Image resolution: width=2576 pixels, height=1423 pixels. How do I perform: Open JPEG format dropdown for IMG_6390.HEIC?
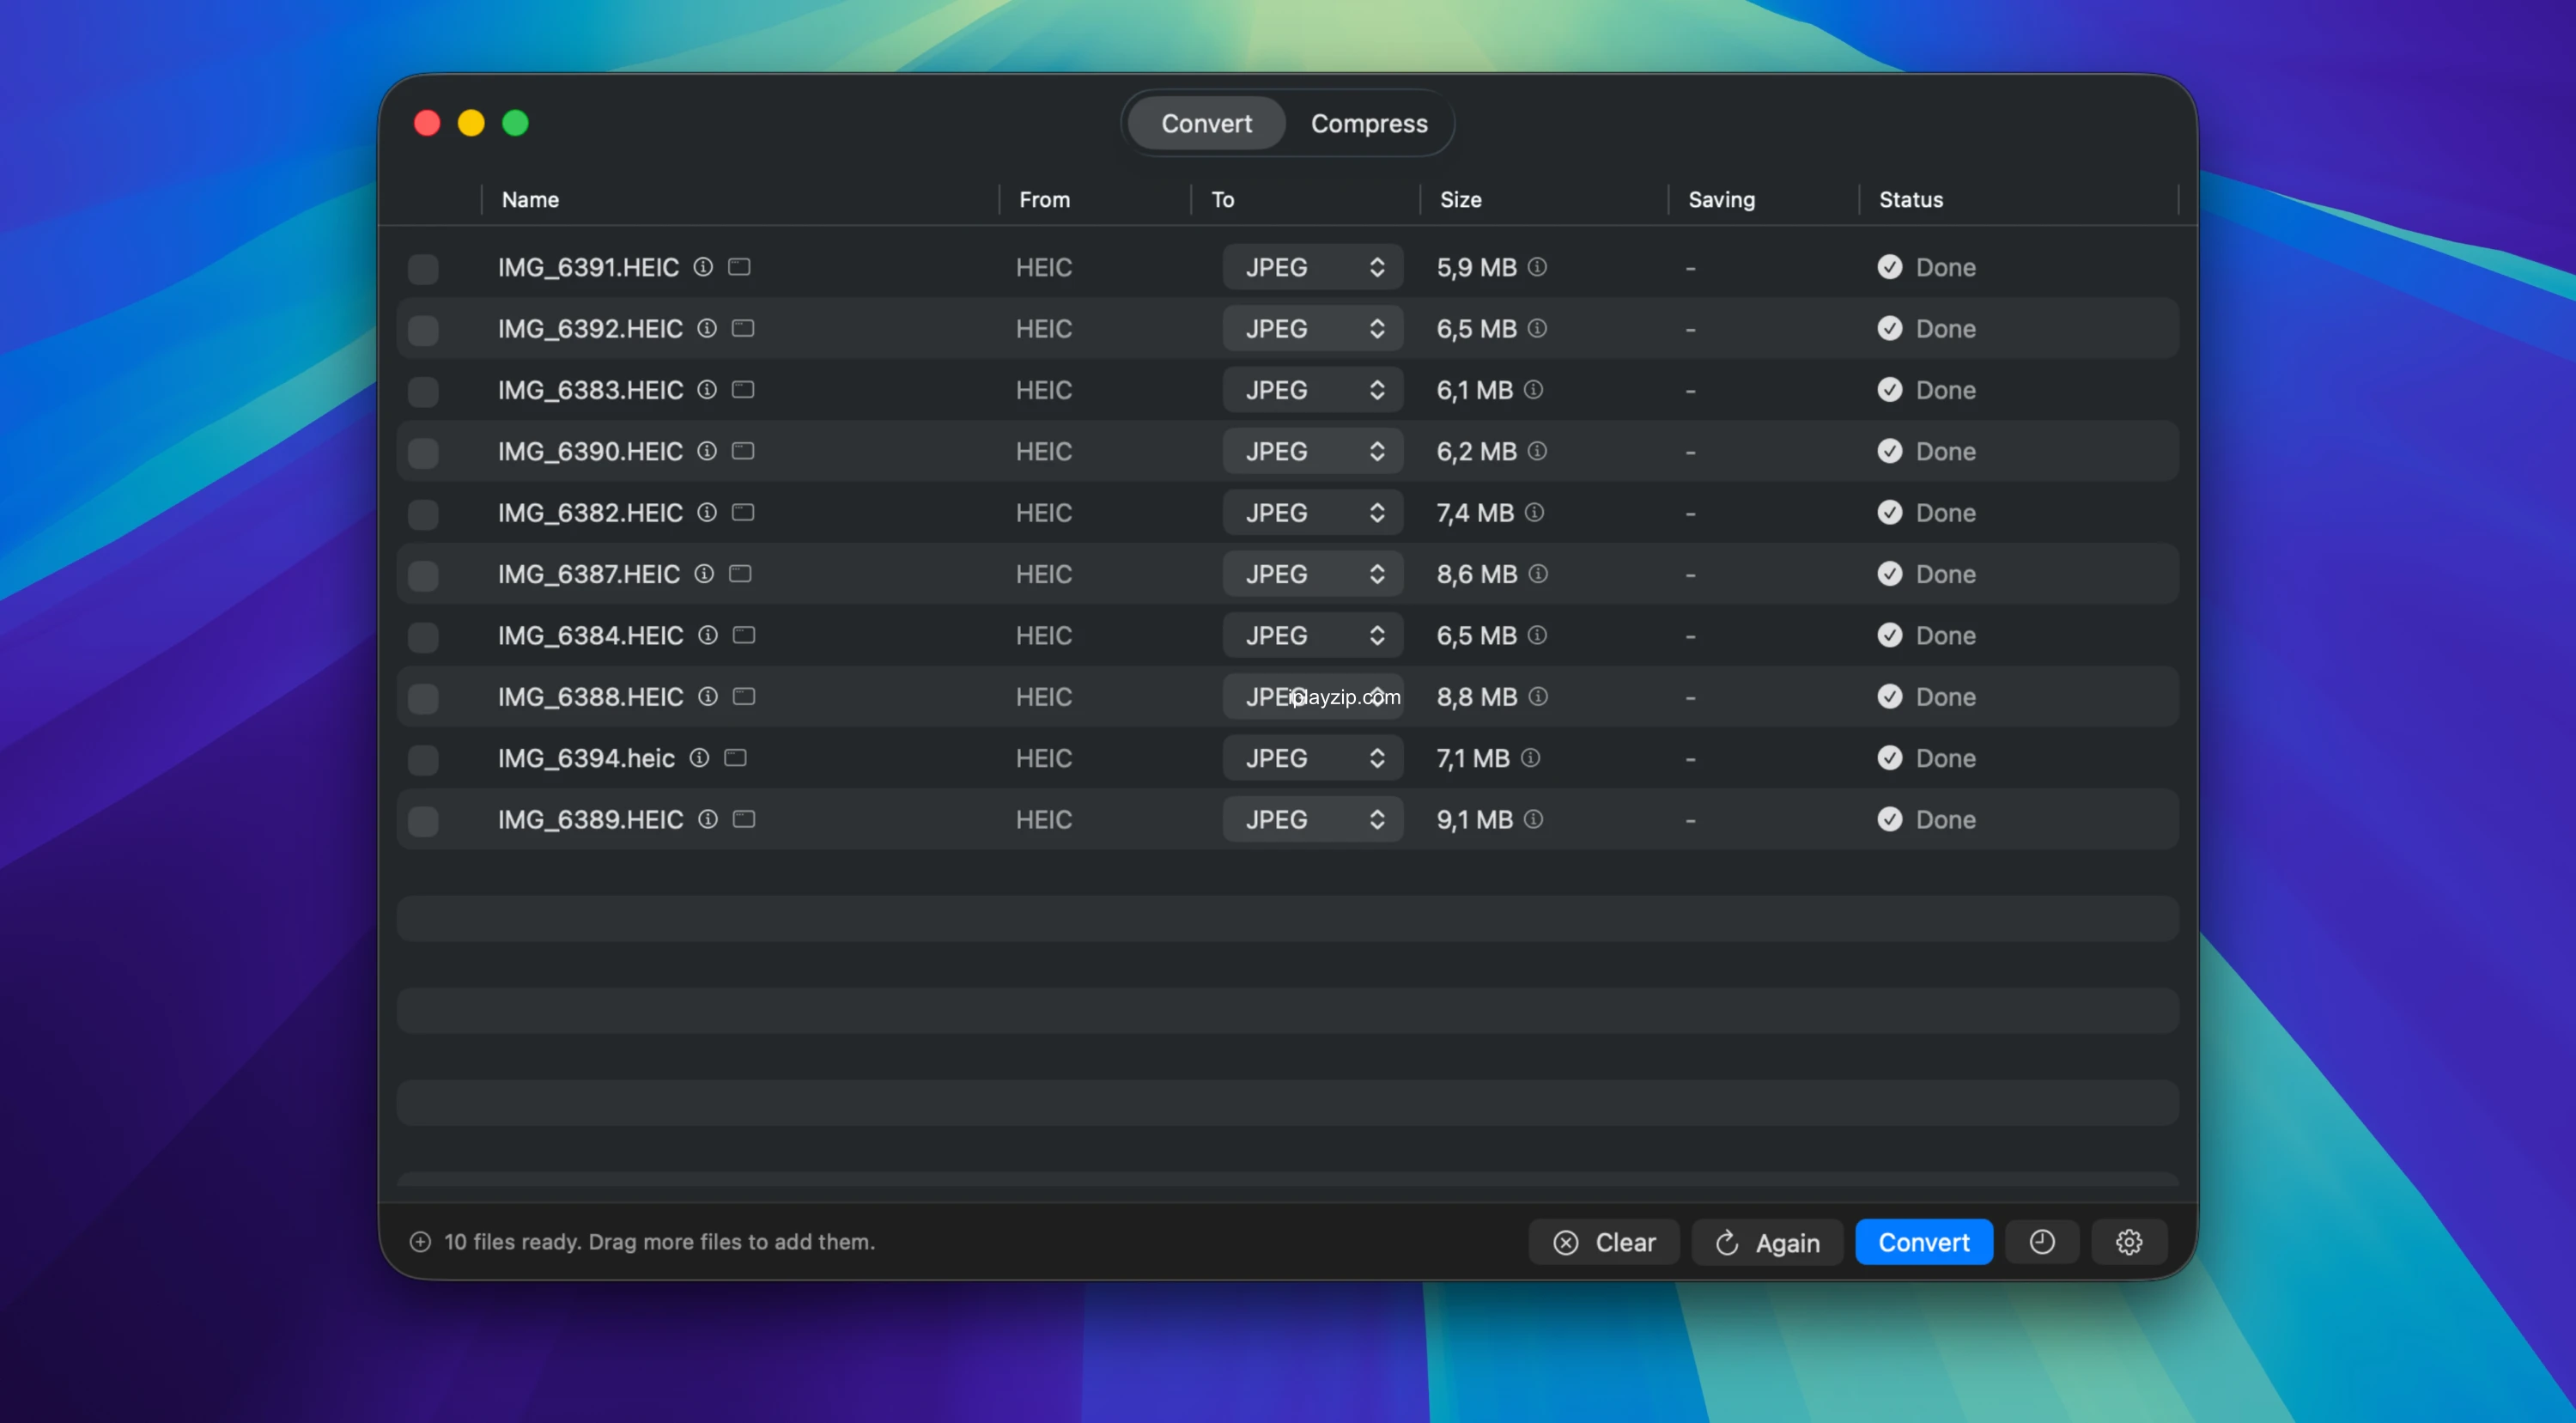pos(1312,451)
